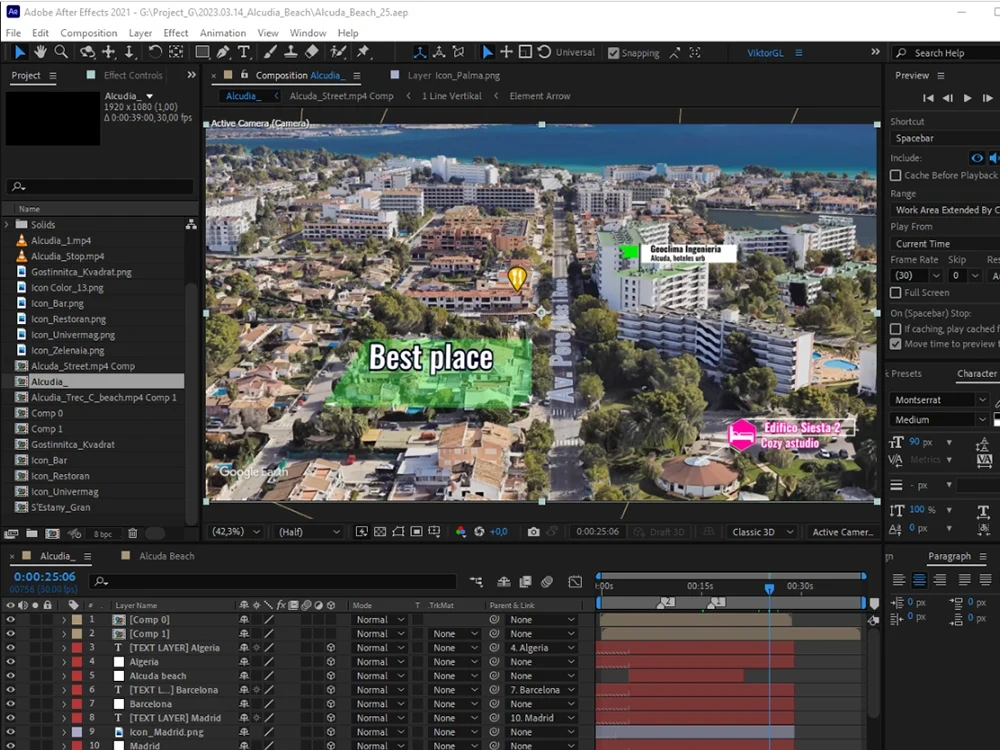
Task: Click the exposure value +0,0 in viewer
Action: [498, 532]
